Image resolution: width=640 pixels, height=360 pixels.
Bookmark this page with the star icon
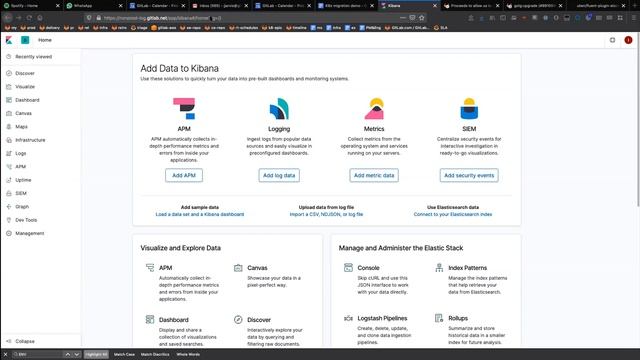pyautogui.click(x=422, y=18)
